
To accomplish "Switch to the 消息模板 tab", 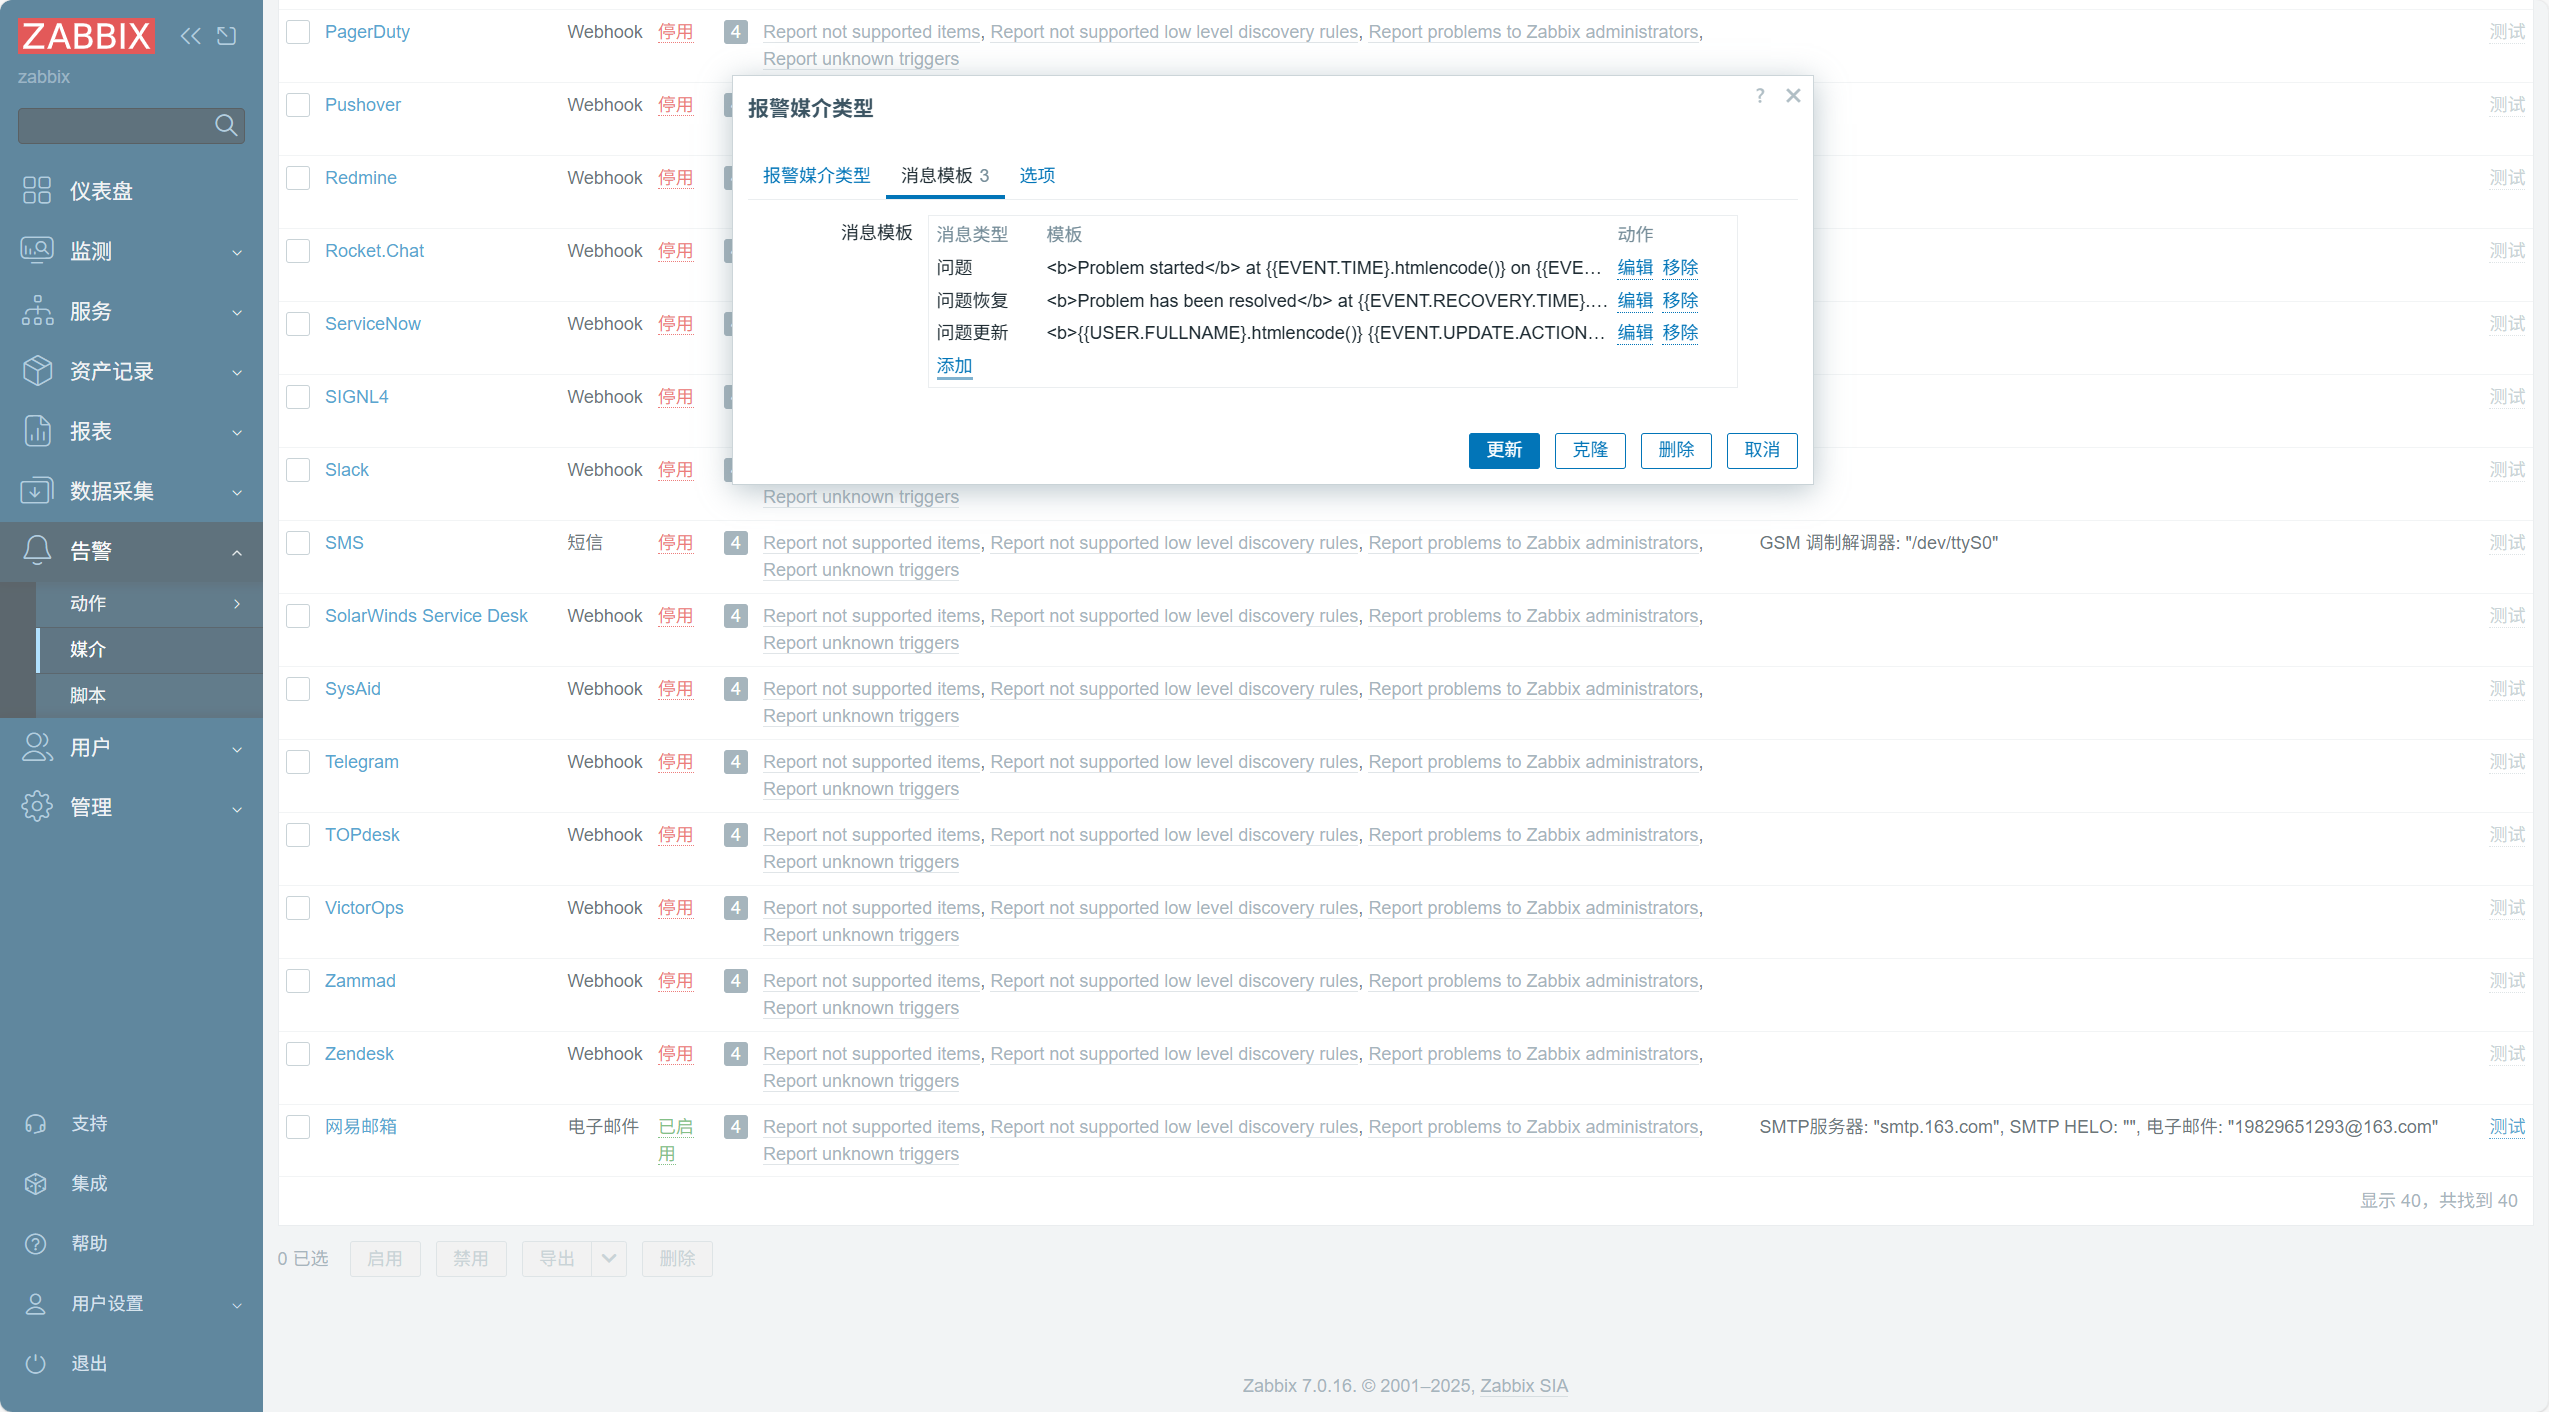I will pyautogui.click(x=945, y=176).
